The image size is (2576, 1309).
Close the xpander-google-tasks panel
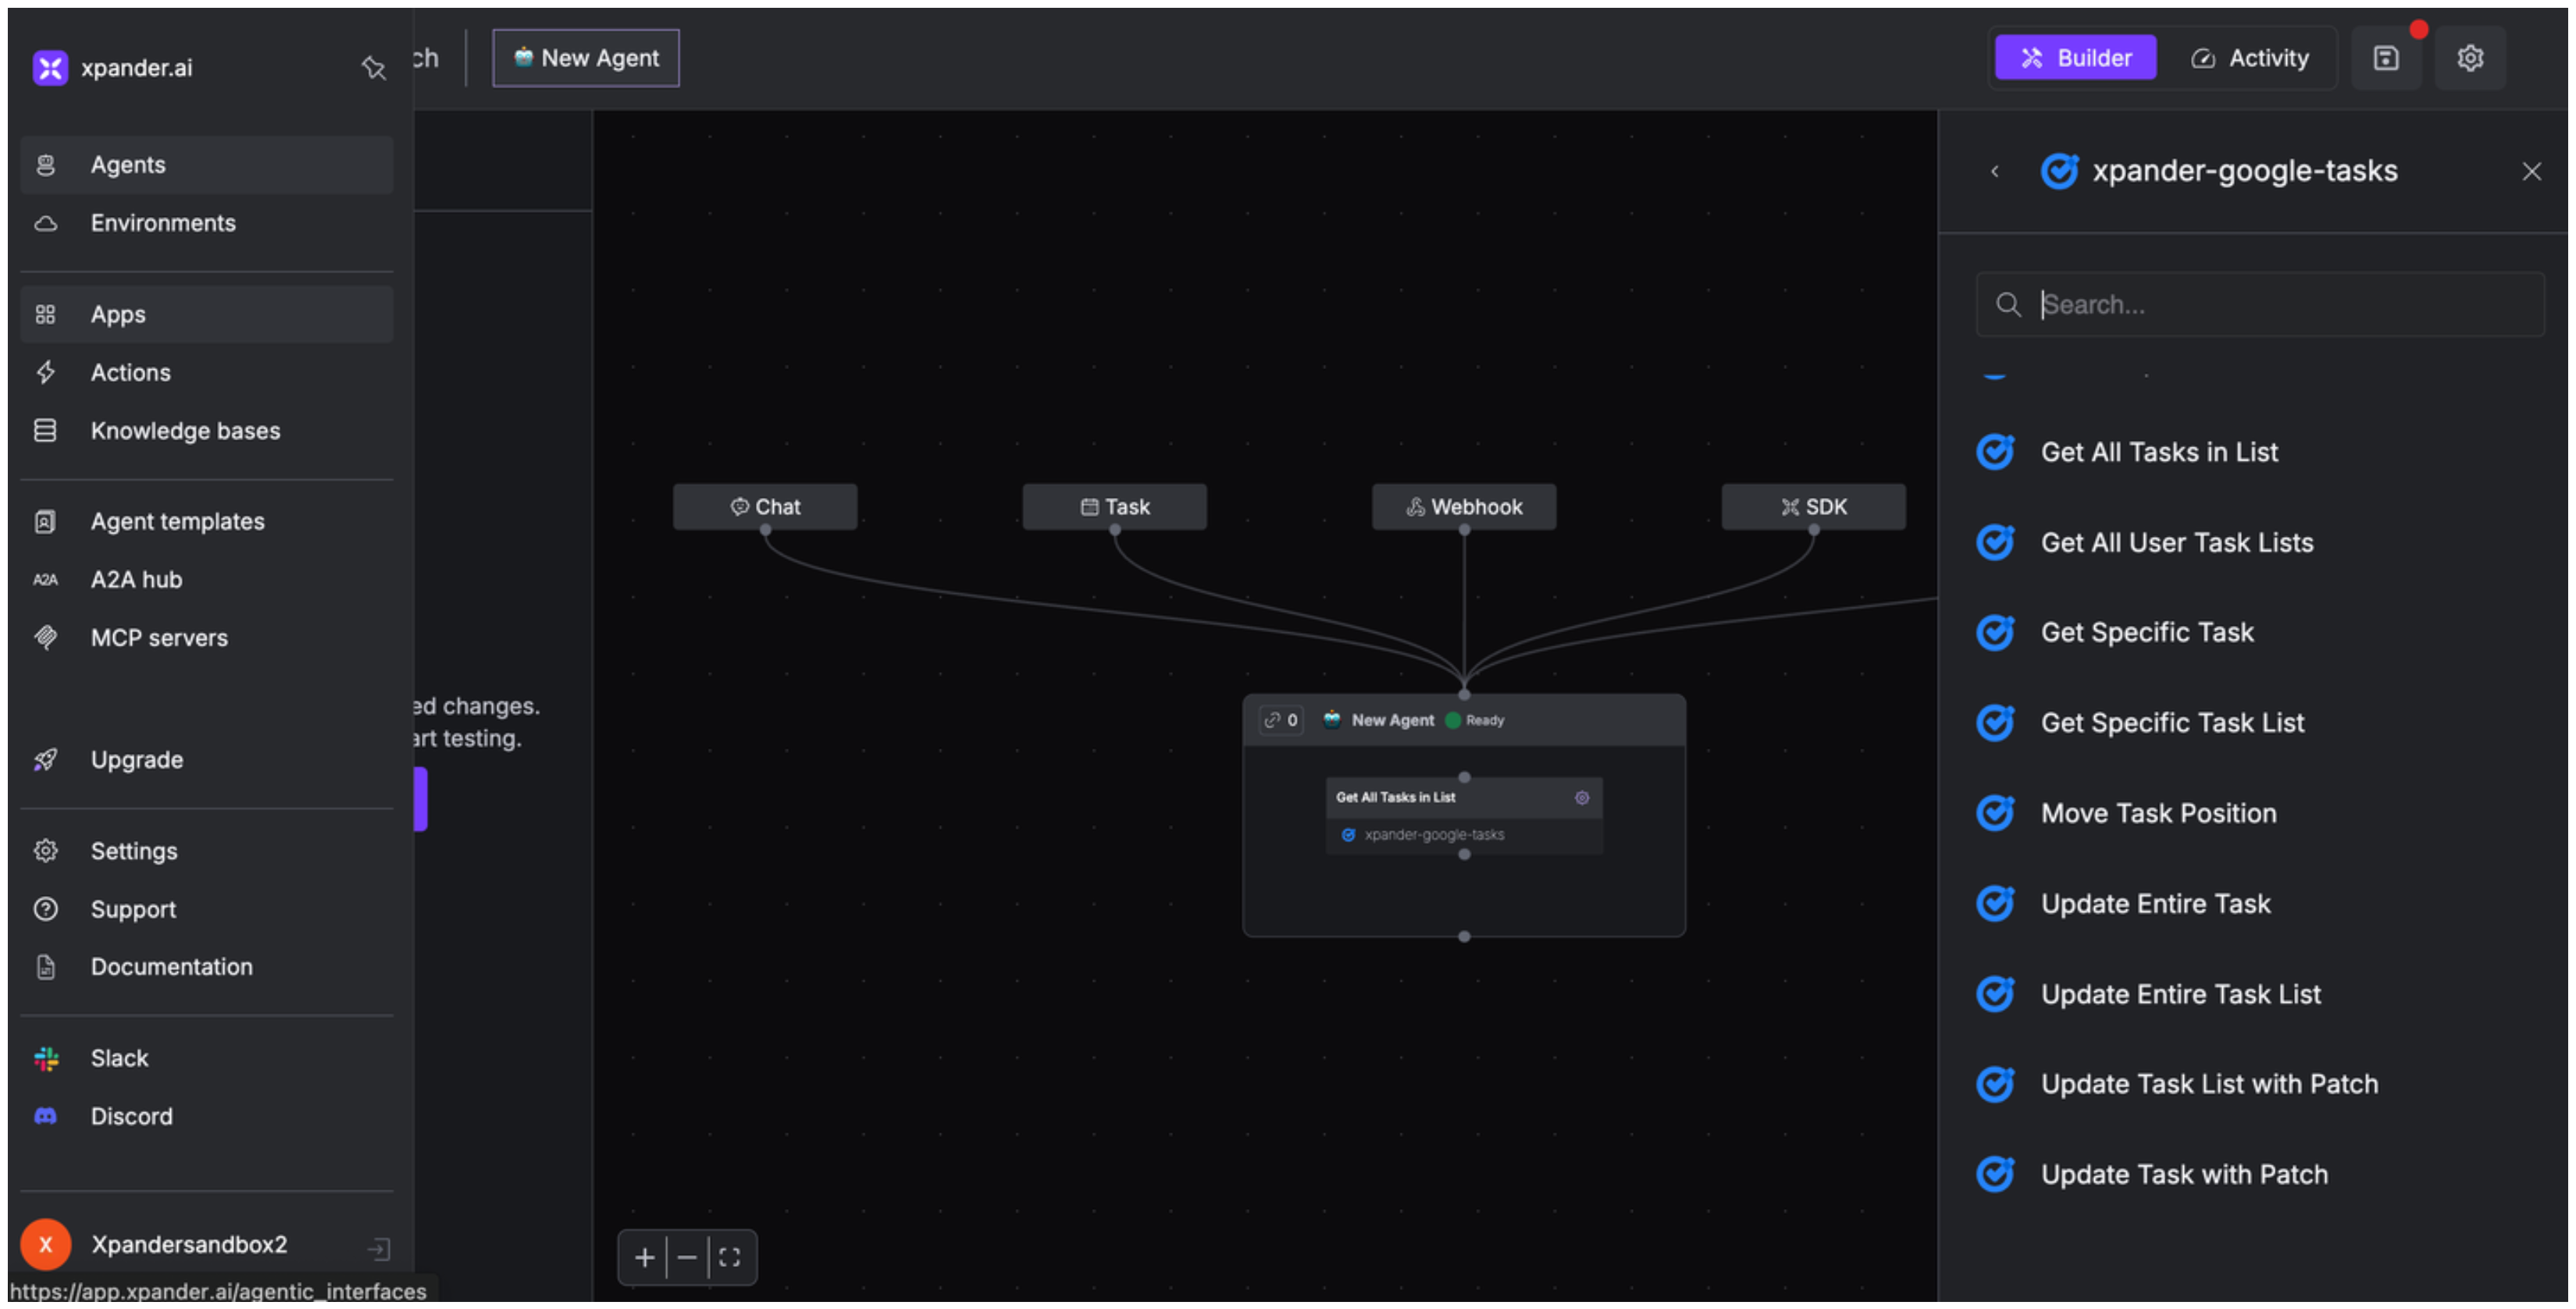pos(2531,172)
